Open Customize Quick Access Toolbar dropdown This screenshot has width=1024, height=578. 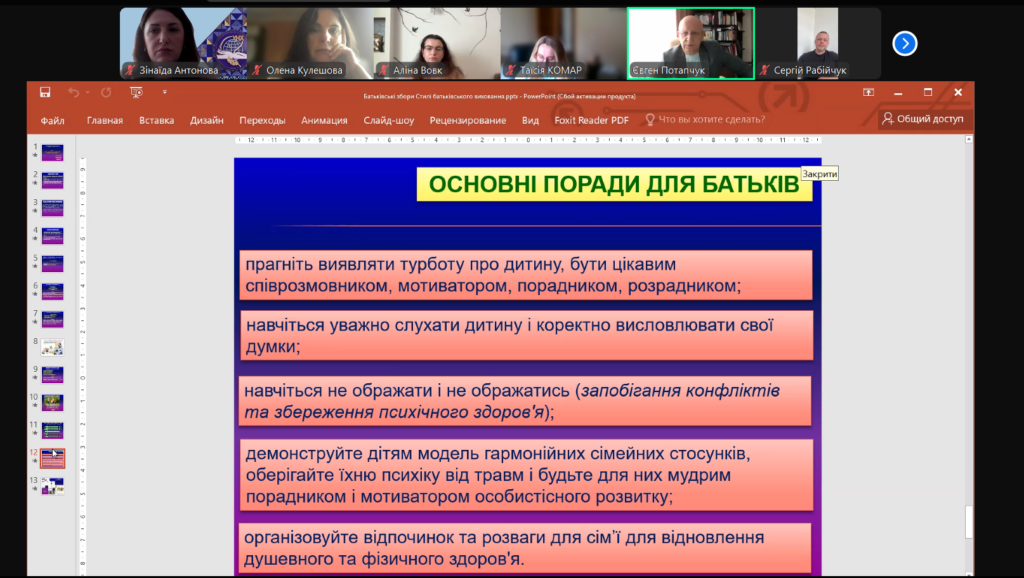tap(164, 93)
